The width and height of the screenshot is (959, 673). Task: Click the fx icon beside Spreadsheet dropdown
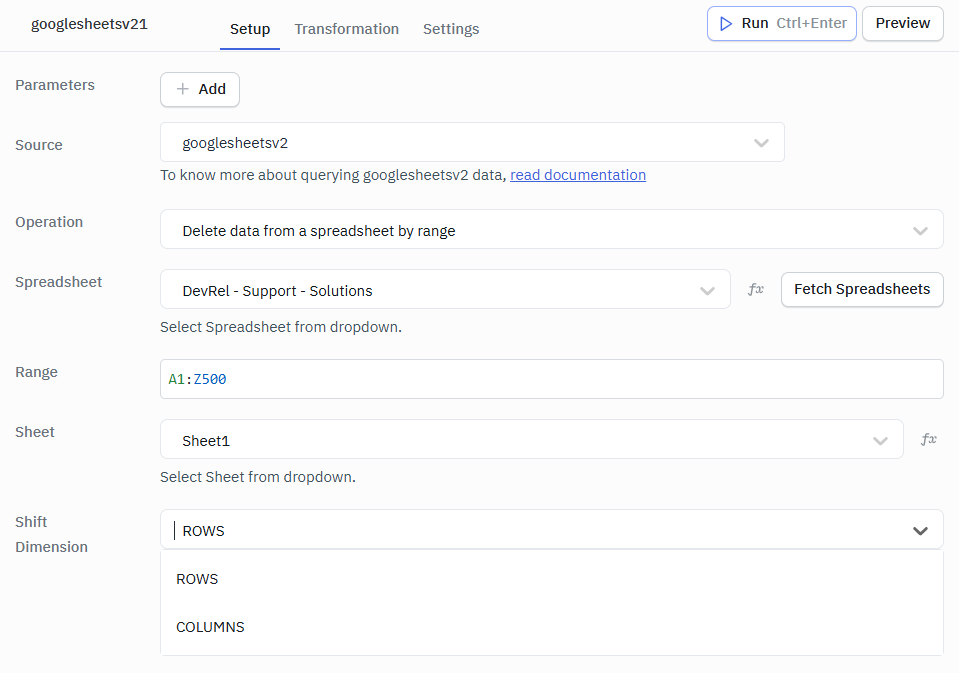tap(756, 289)
